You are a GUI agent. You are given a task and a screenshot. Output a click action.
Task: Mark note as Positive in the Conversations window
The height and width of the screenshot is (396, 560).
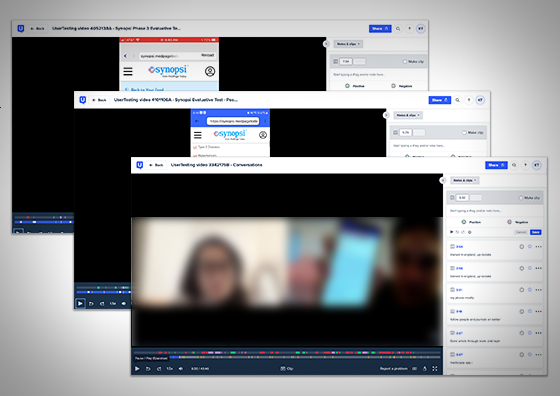coord(471,222)
